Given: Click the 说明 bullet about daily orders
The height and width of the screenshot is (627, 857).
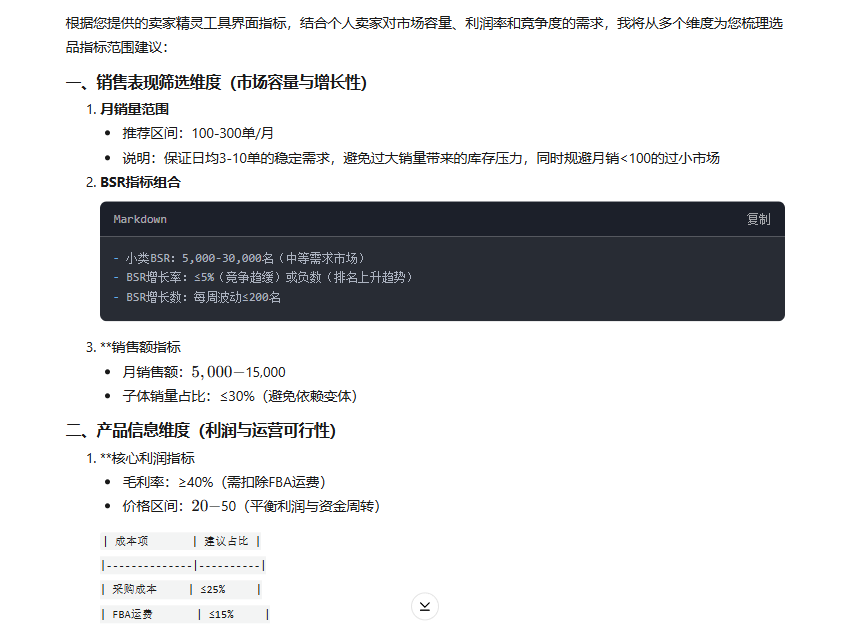Looking at the screenshot, I should tap(420, 158).
